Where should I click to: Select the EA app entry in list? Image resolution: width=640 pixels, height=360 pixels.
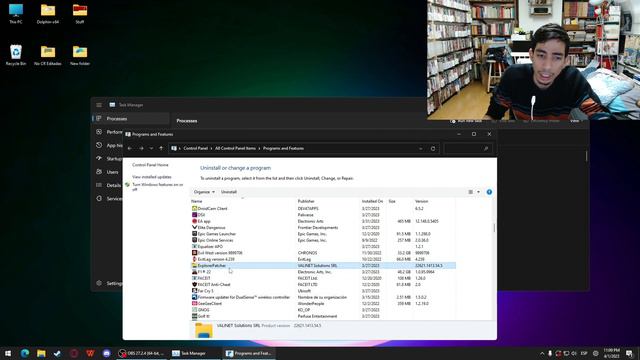pos(323,221)
